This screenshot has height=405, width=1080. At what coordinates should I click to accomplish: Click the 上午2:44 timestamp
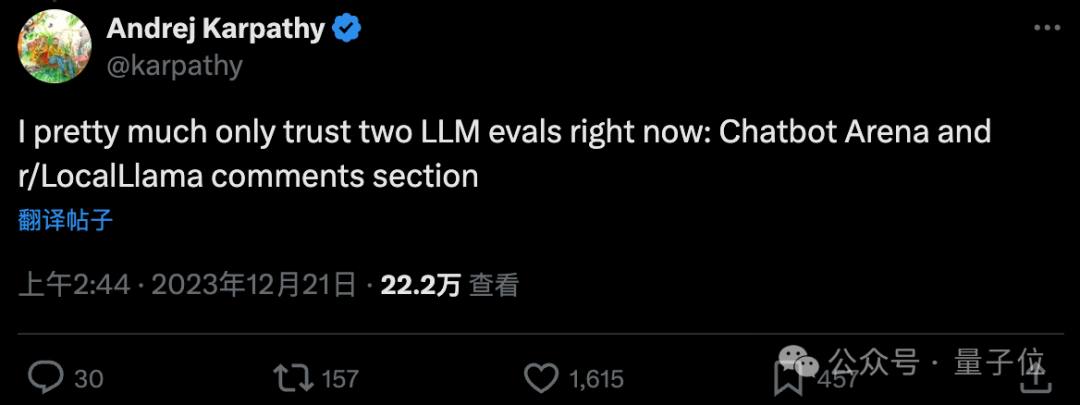(75, 285)
